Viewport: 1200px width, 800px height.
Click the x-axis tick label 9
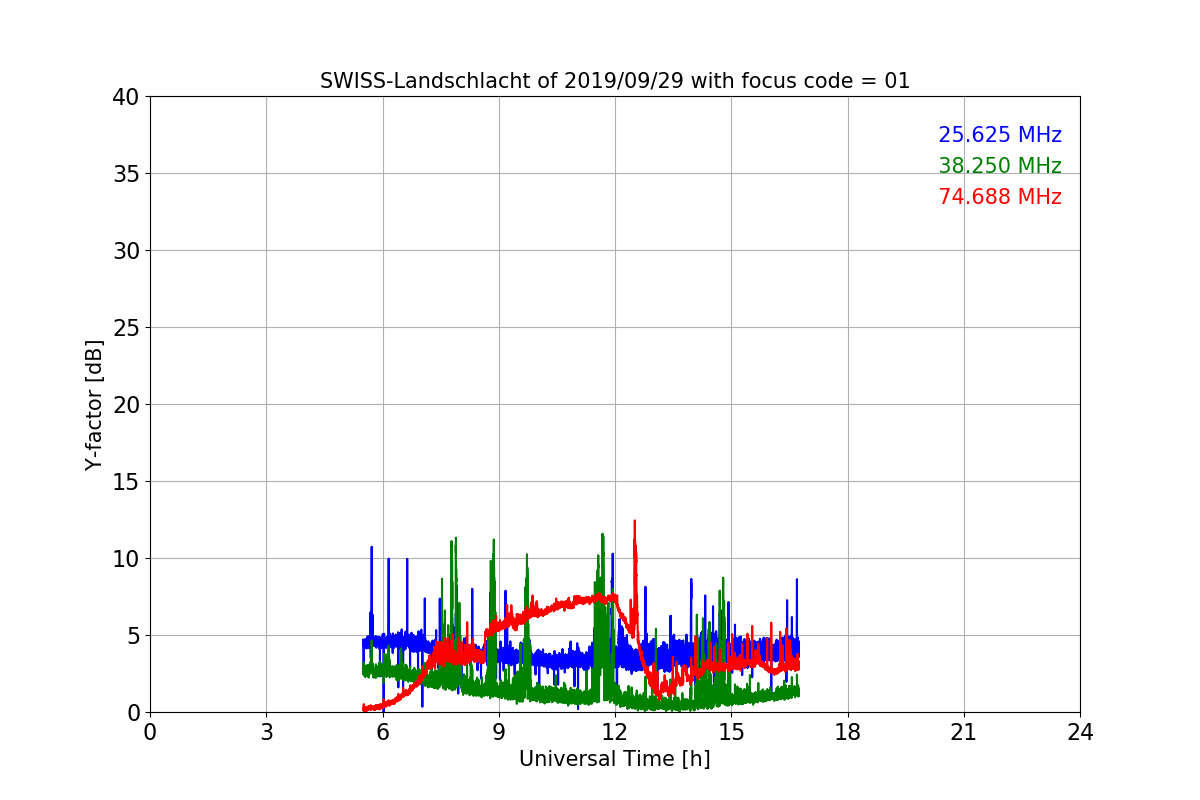(x=499, y=732)
